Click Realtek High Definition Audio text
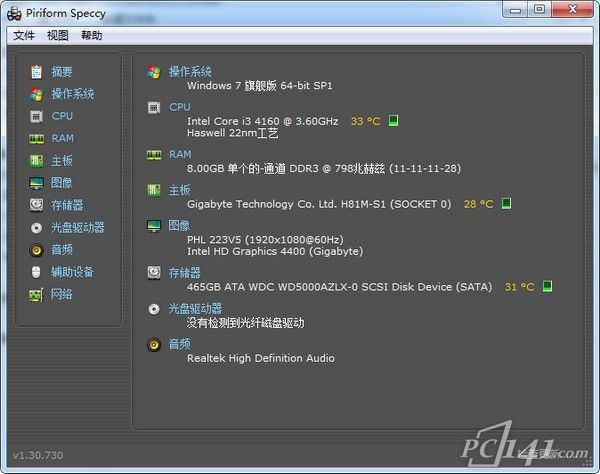The width and height of the screenshot is (600, 474). tap(261, 358)
